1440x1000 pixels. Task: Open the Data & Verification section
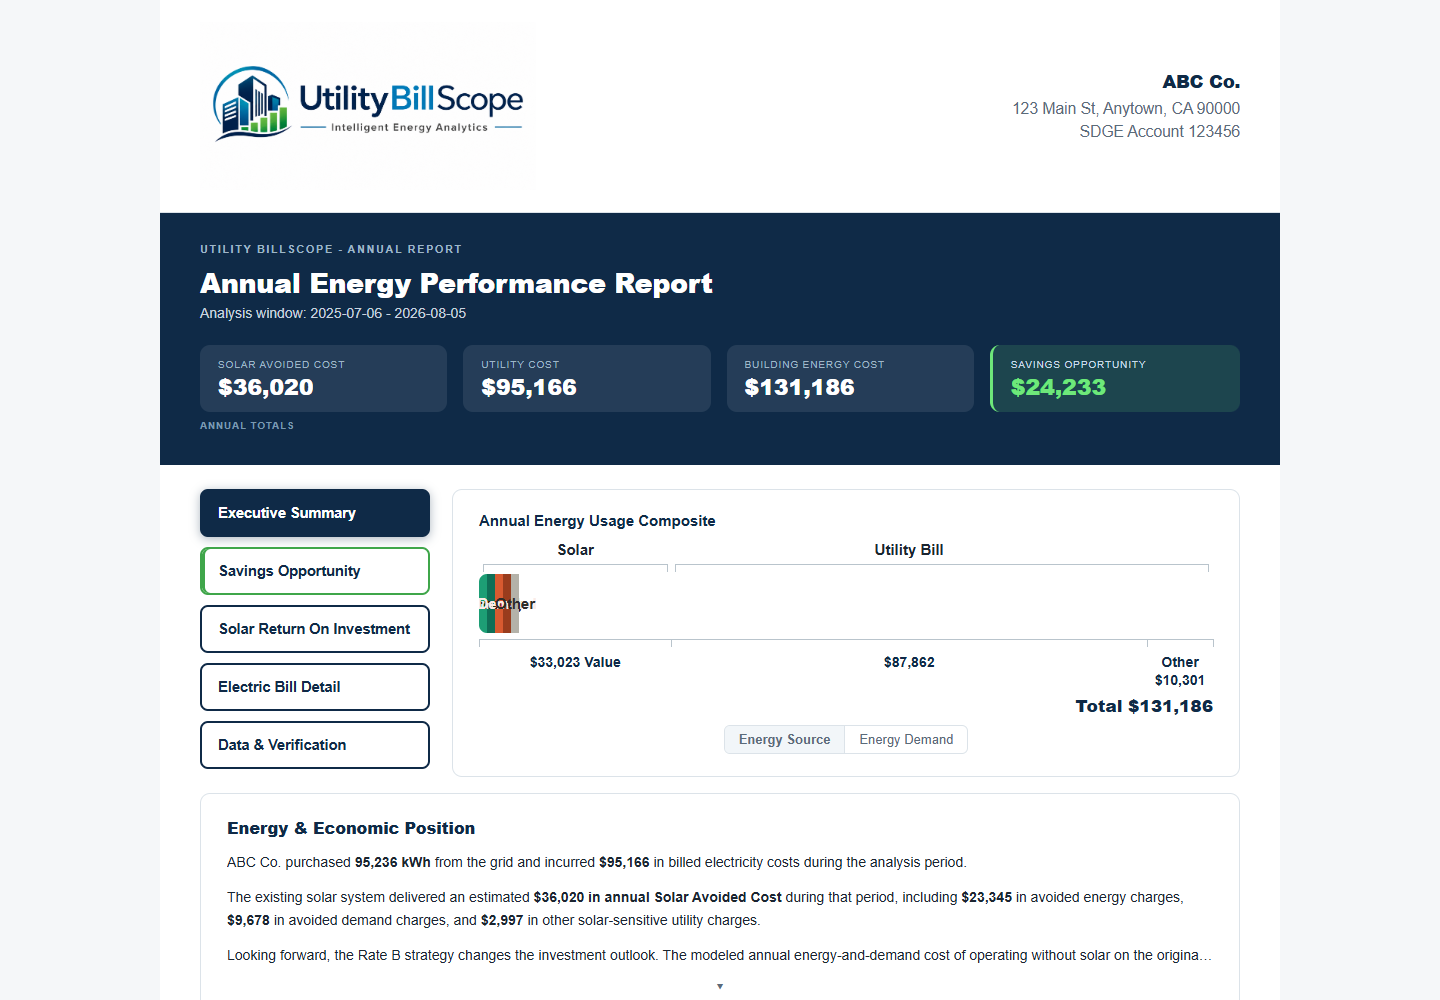315,745
